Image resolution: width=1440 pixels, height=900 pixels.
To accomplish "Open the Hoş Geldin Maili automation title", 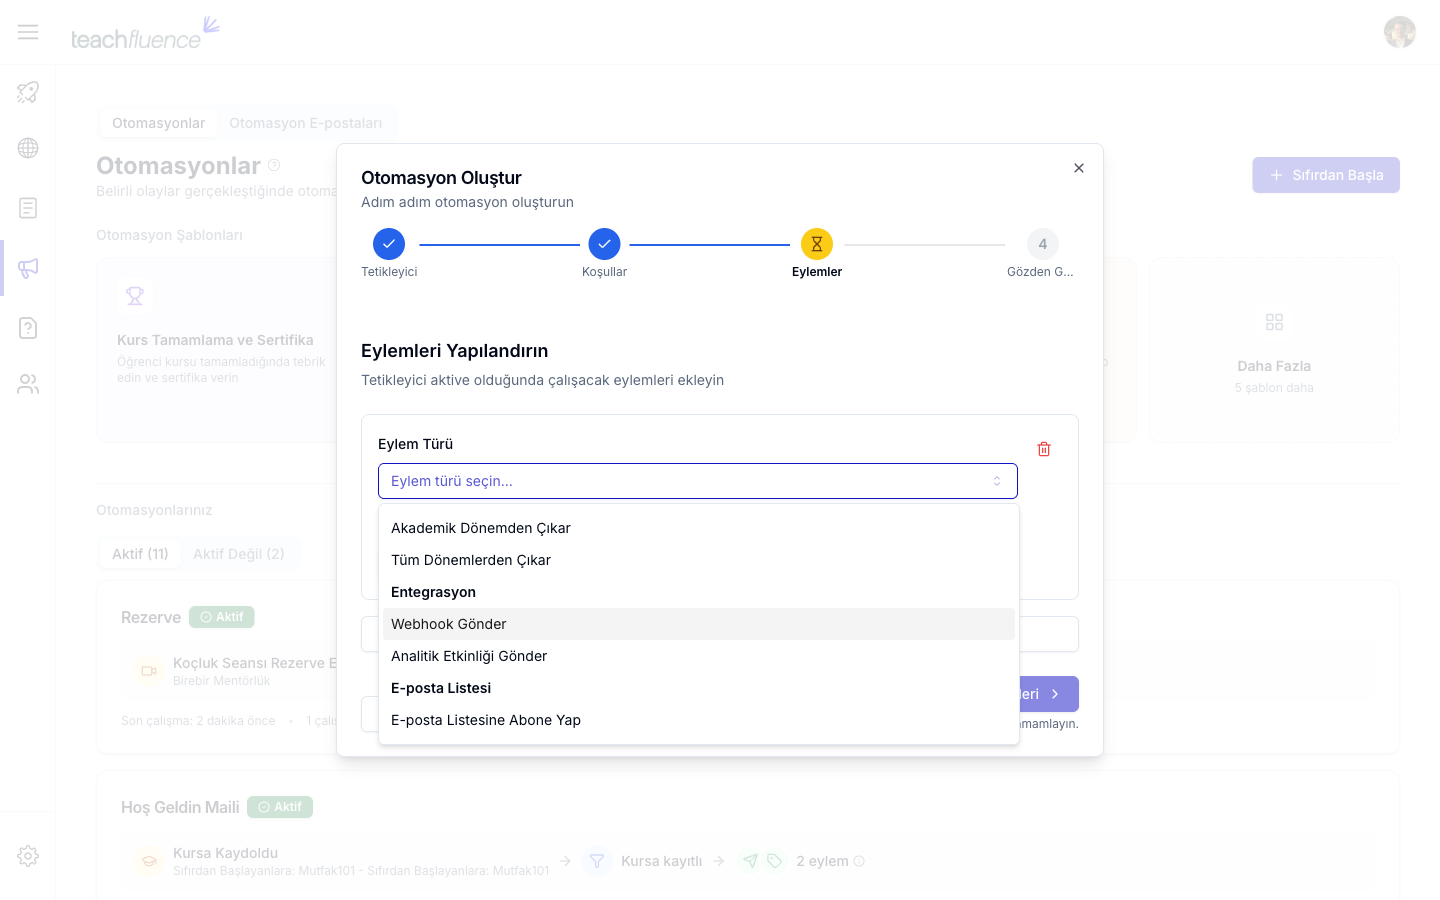I will click(x=180, y=807).
